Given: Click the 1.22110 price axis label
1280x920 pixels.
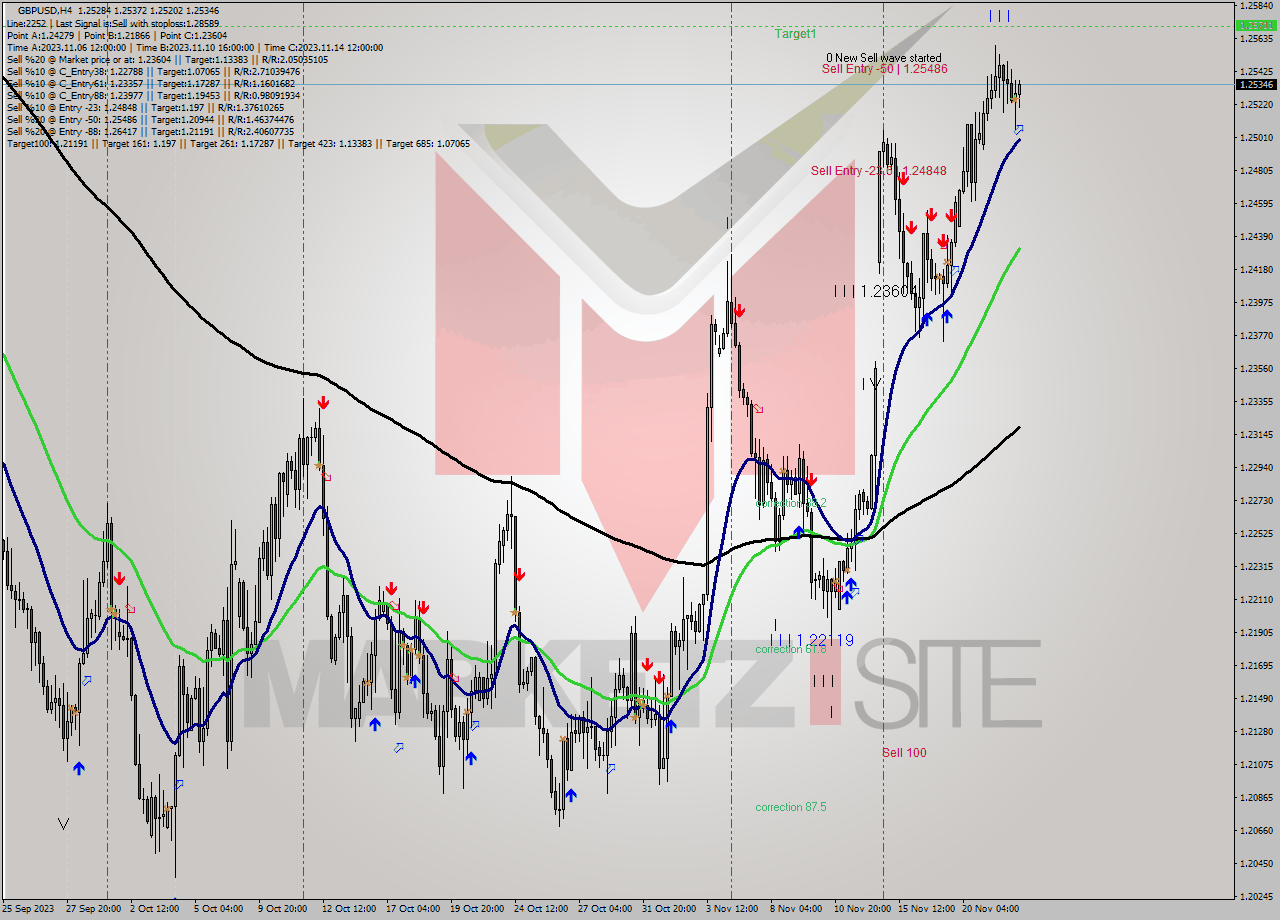Looking at the screenshot, I should pyautogui.click(x=1257, y=599).
